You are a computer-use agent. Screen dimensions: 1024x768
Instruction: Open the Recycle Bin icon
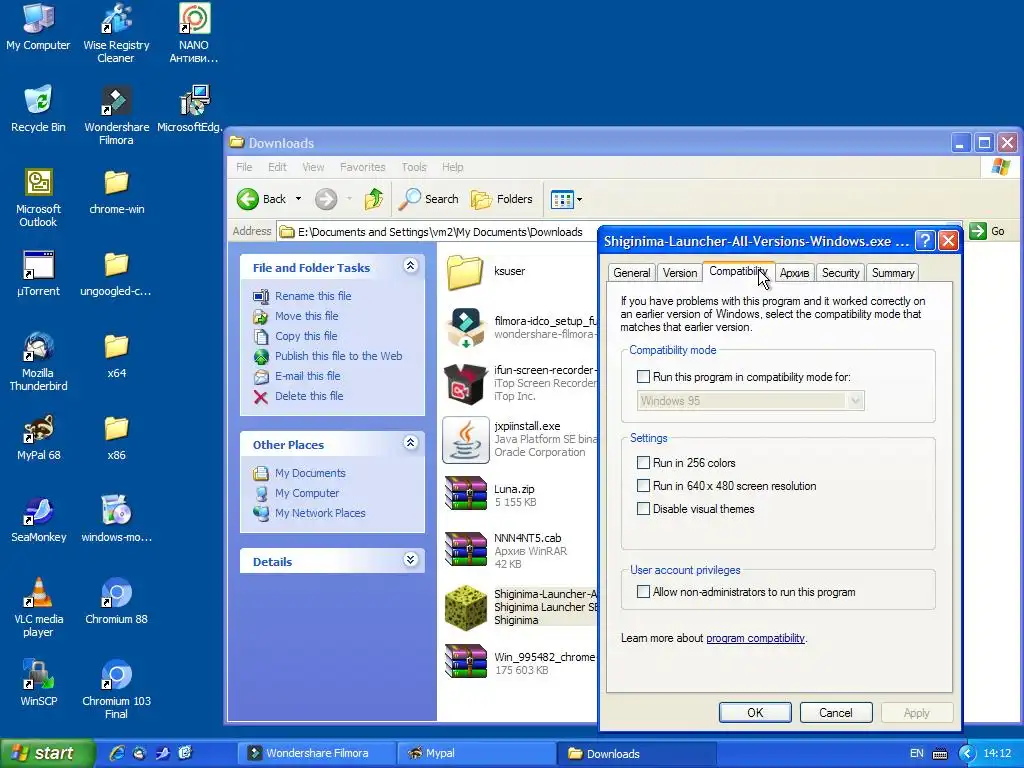pos(38,109)
